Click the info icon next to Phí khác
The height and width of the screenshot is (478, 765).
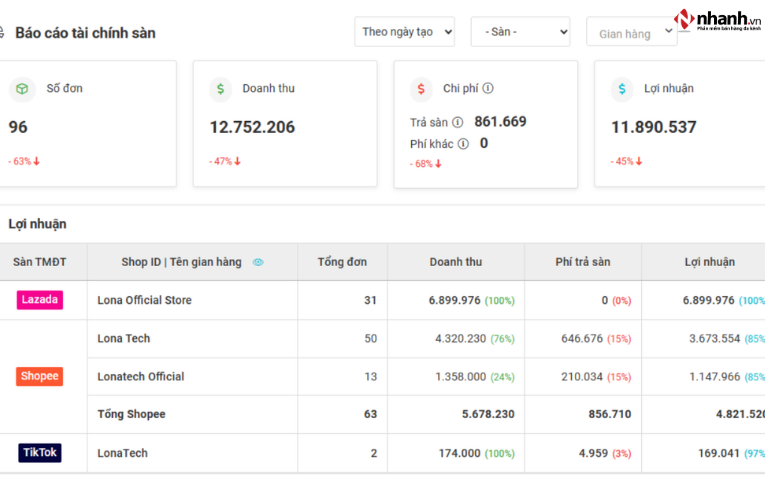463,144
